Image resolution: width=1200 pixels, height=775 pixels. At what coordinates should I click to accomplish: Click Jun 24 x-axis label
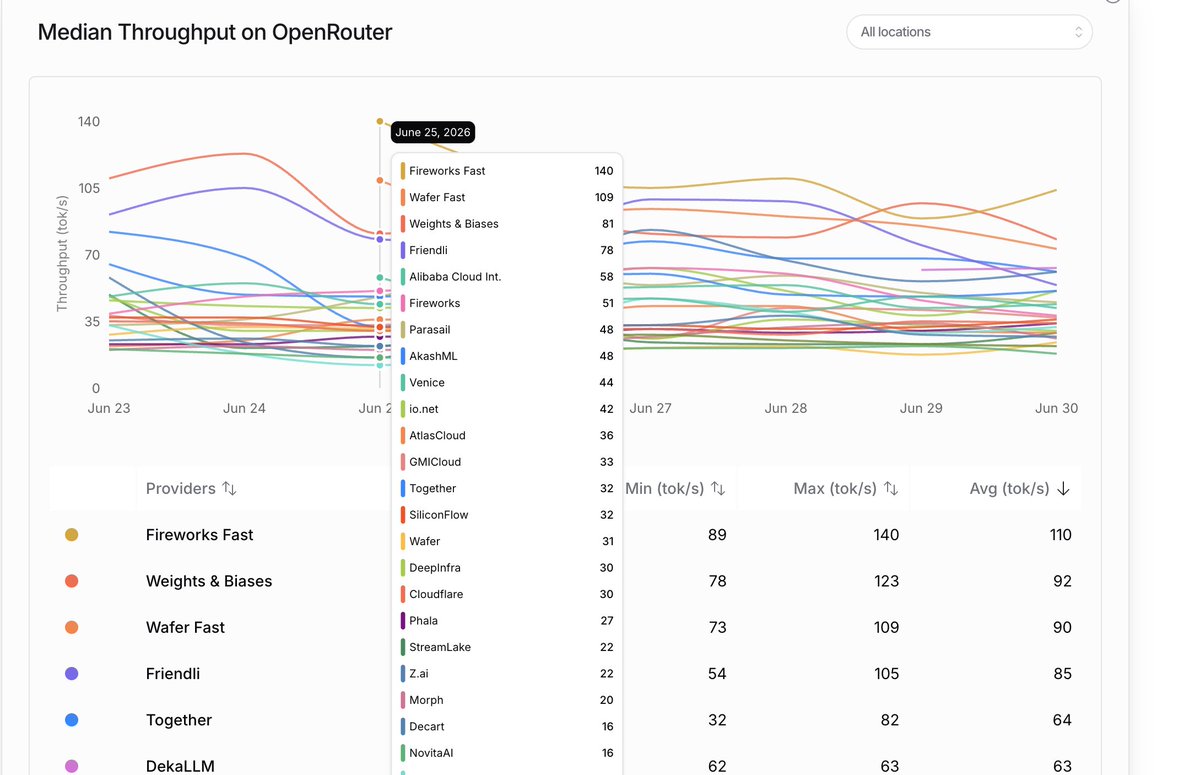coord(244,408)
